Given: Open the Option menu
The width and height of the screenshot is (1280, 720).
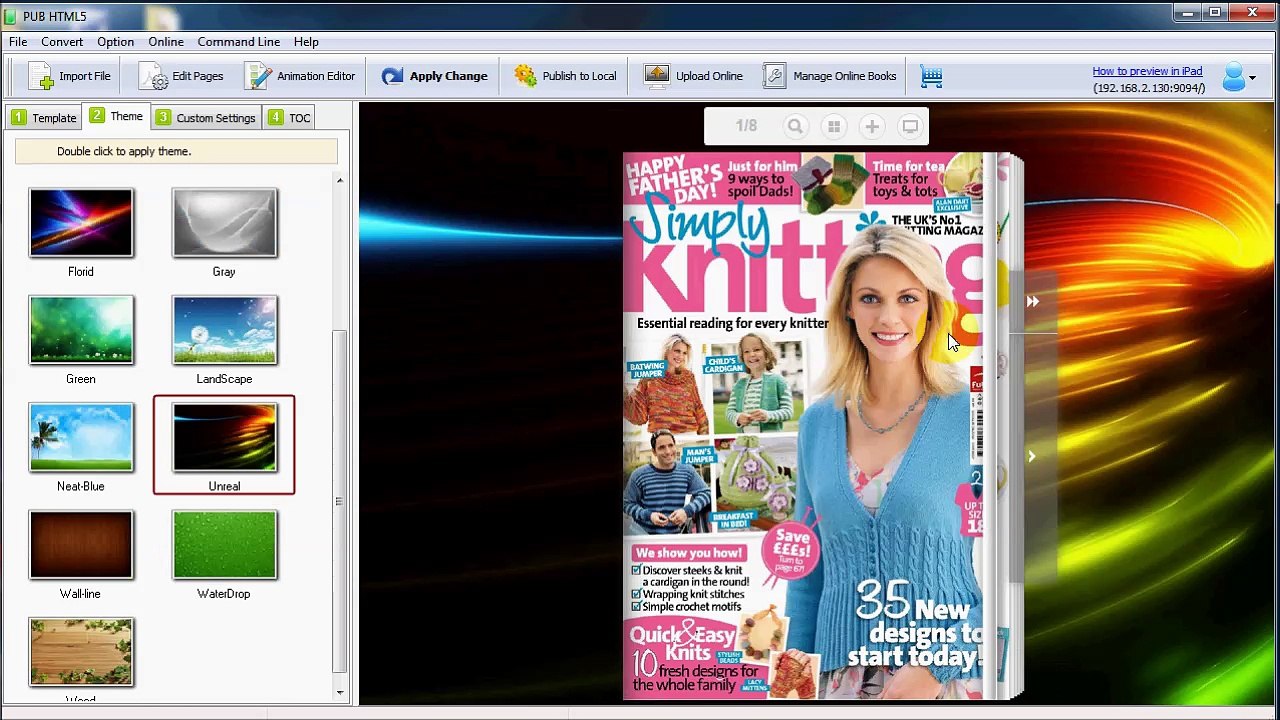Looking at the screenshot, I should [115, 42].
